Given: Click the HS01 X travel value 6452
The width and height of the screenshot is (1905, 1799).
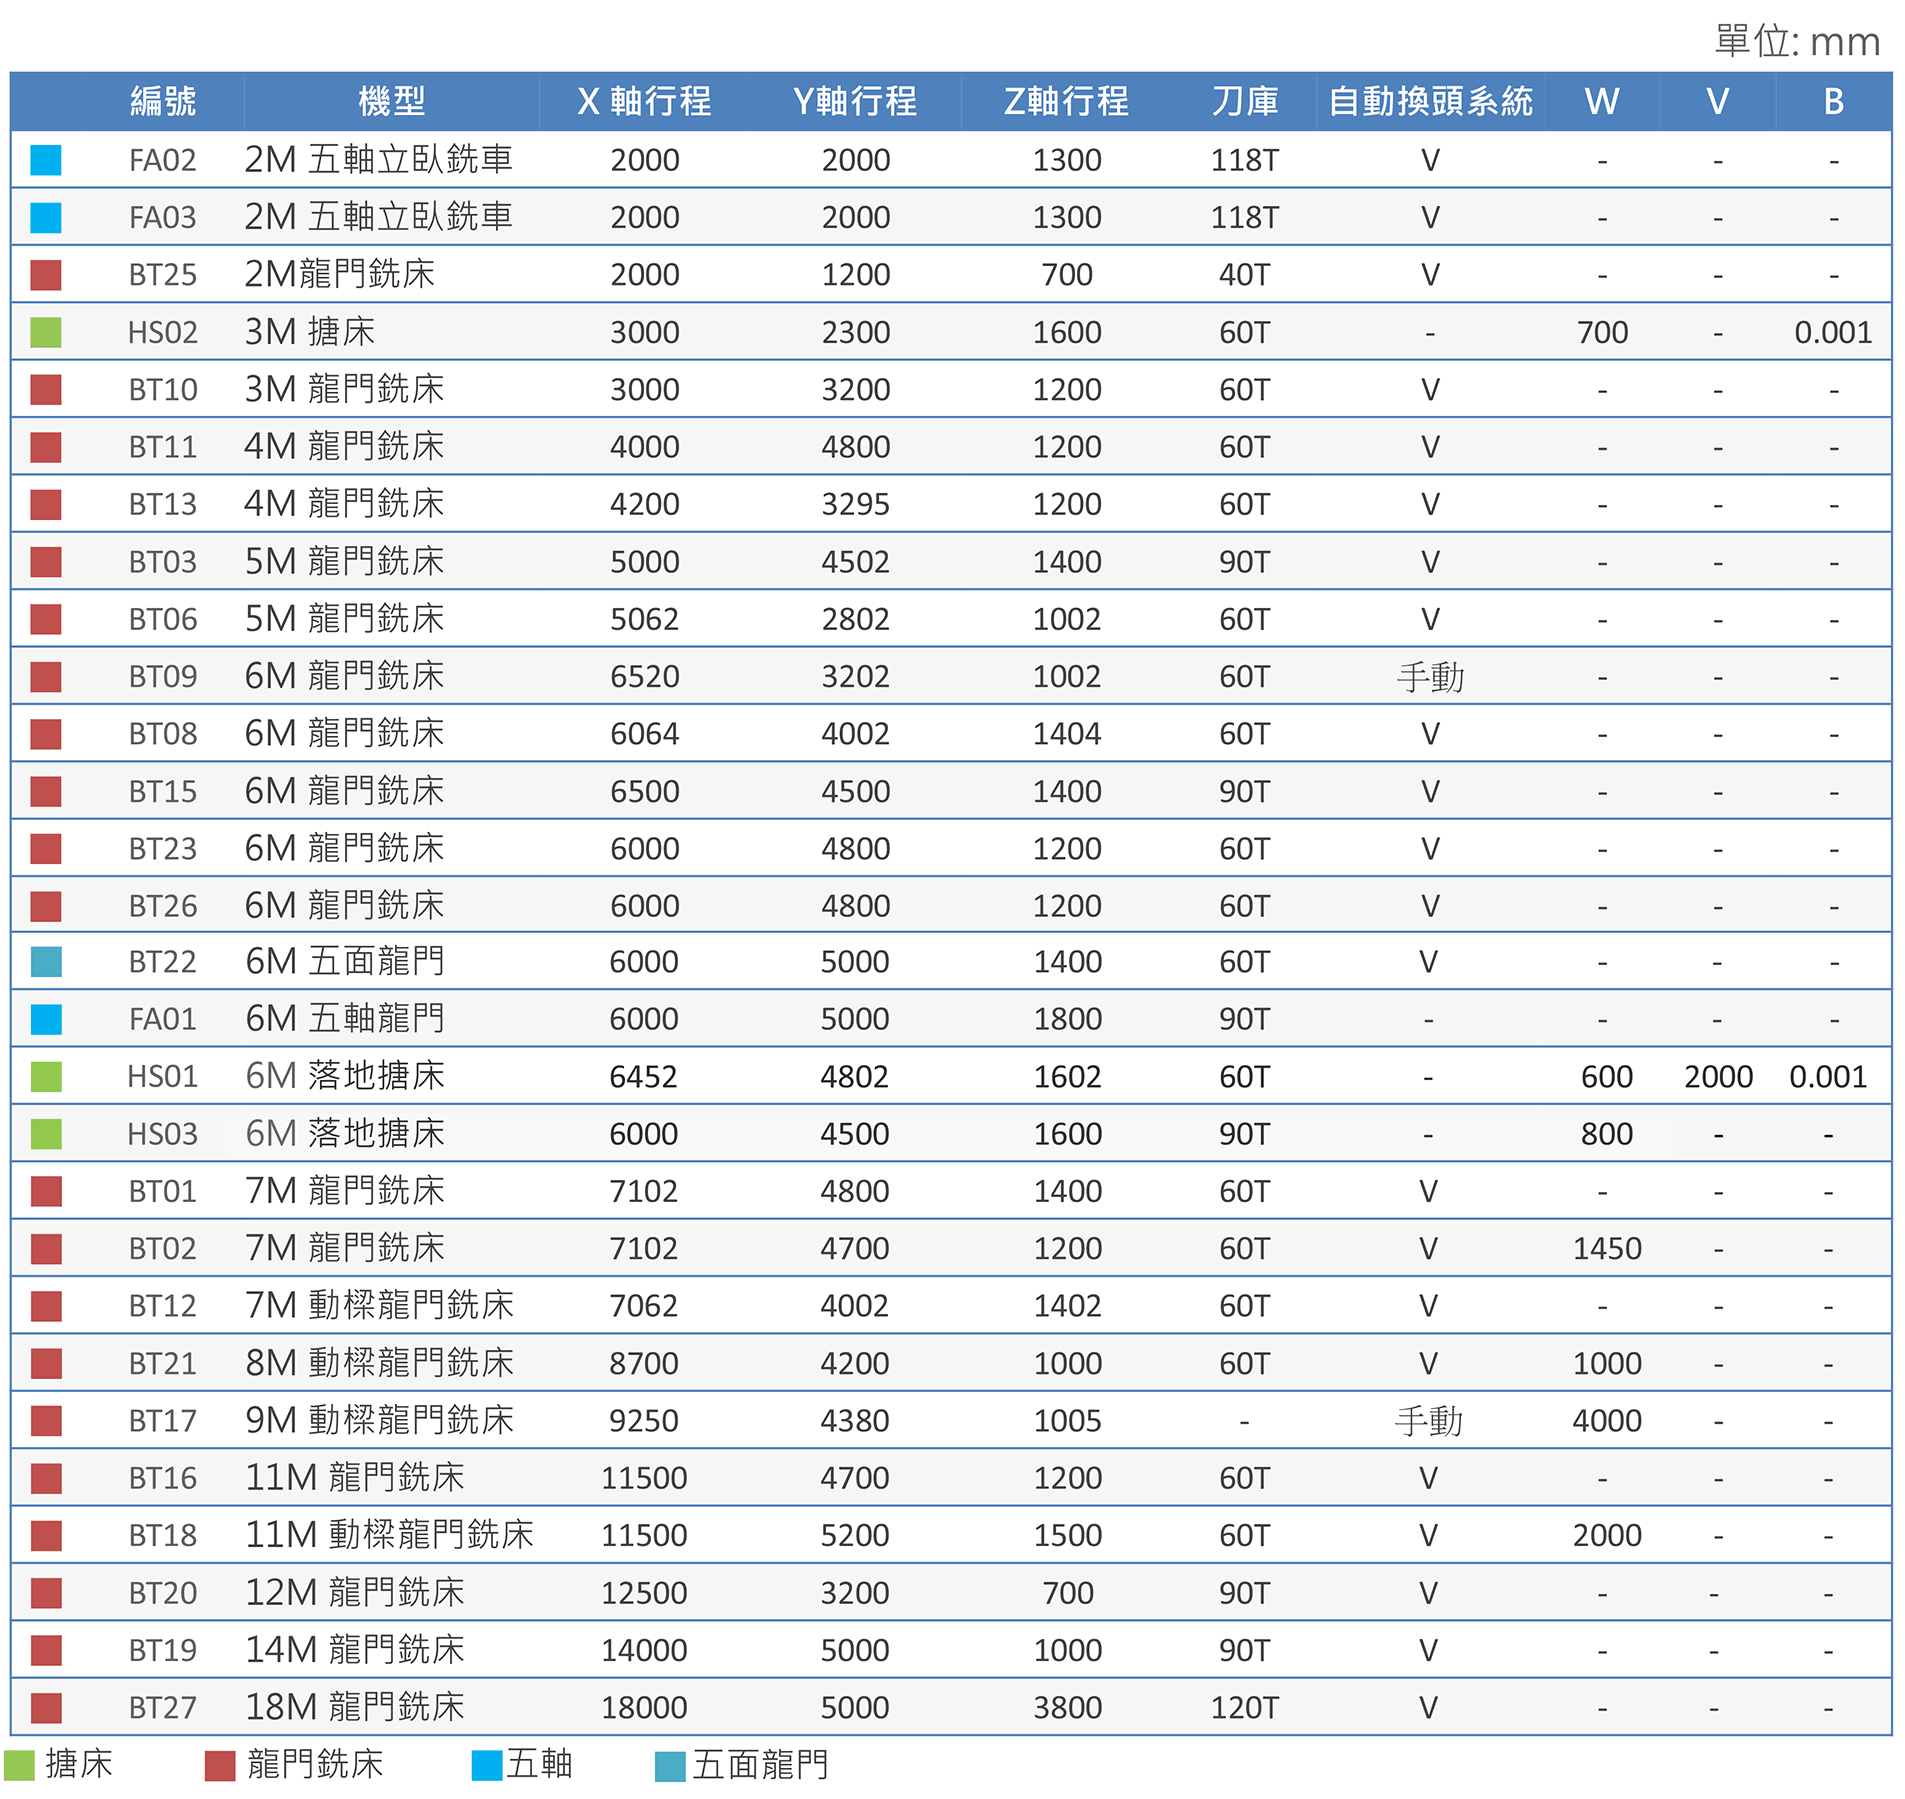Looking at the screenshot, I should point(644,1077).
